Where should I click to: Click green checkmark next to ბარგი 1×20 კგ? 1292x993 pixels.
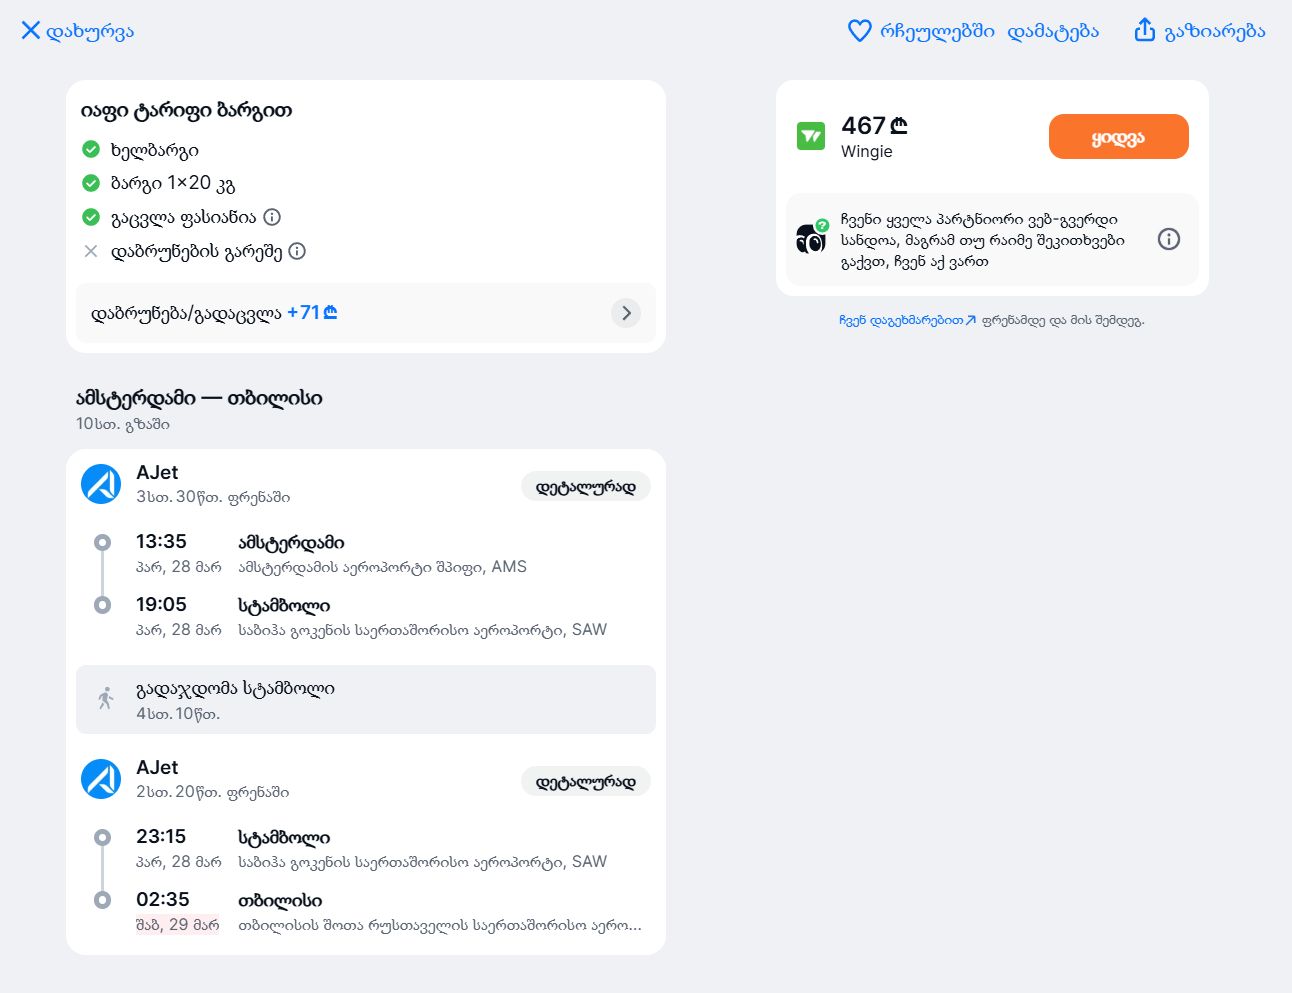coord(91,183)
